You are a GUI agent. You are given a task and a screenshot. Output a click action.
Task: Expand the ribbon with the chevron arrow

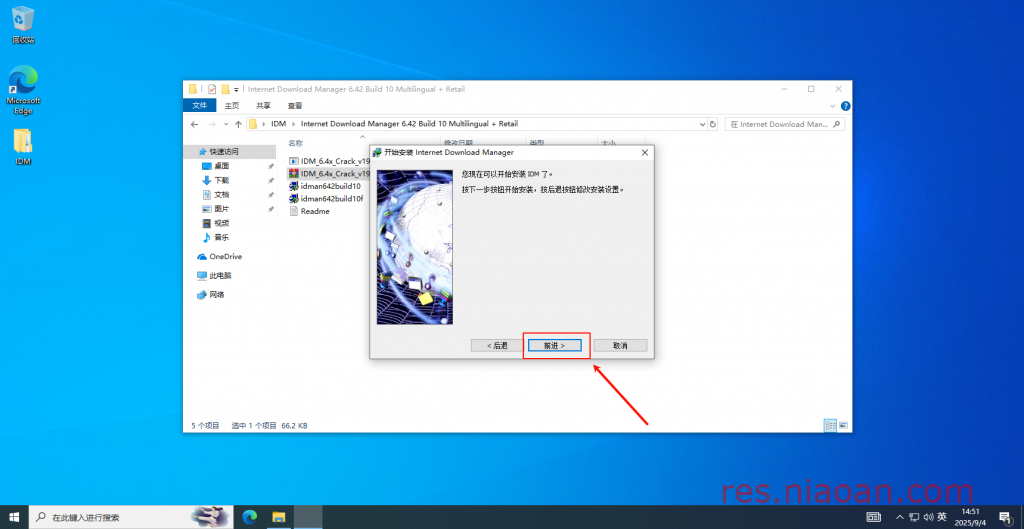(x=834, y=105)
